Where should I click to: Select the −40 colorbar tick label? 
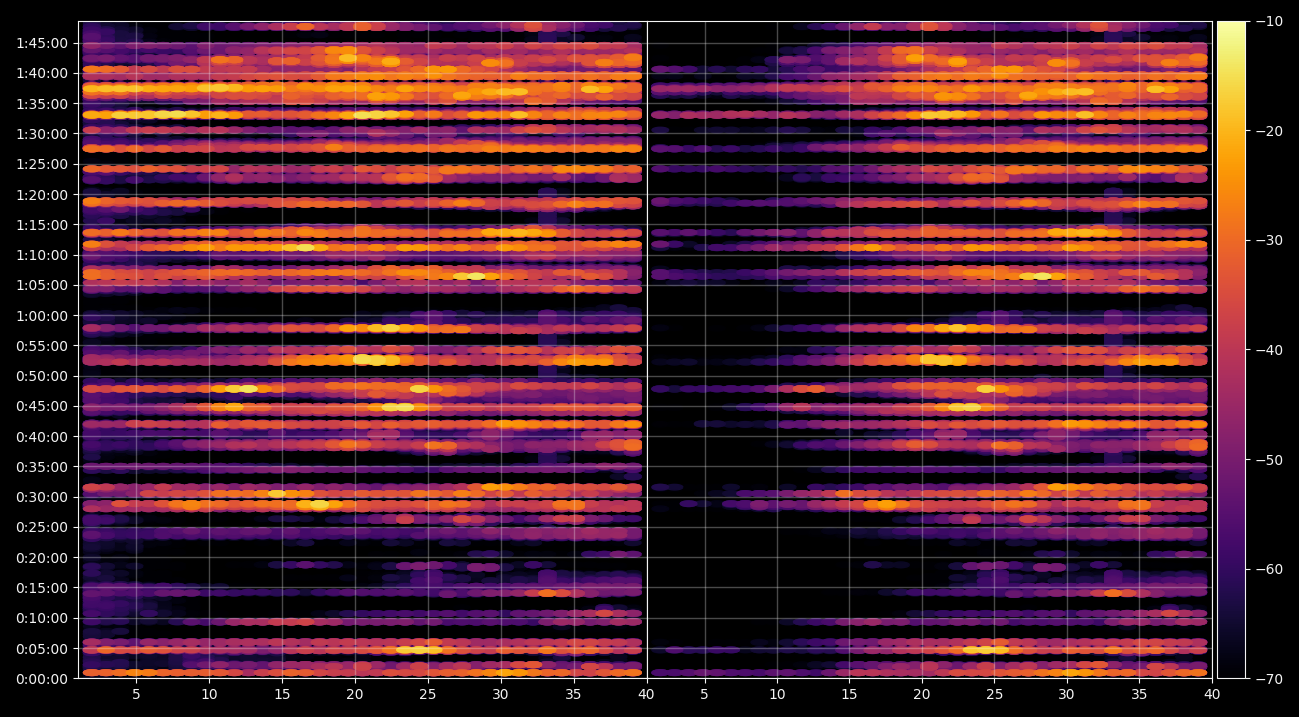coord(1269,350)
